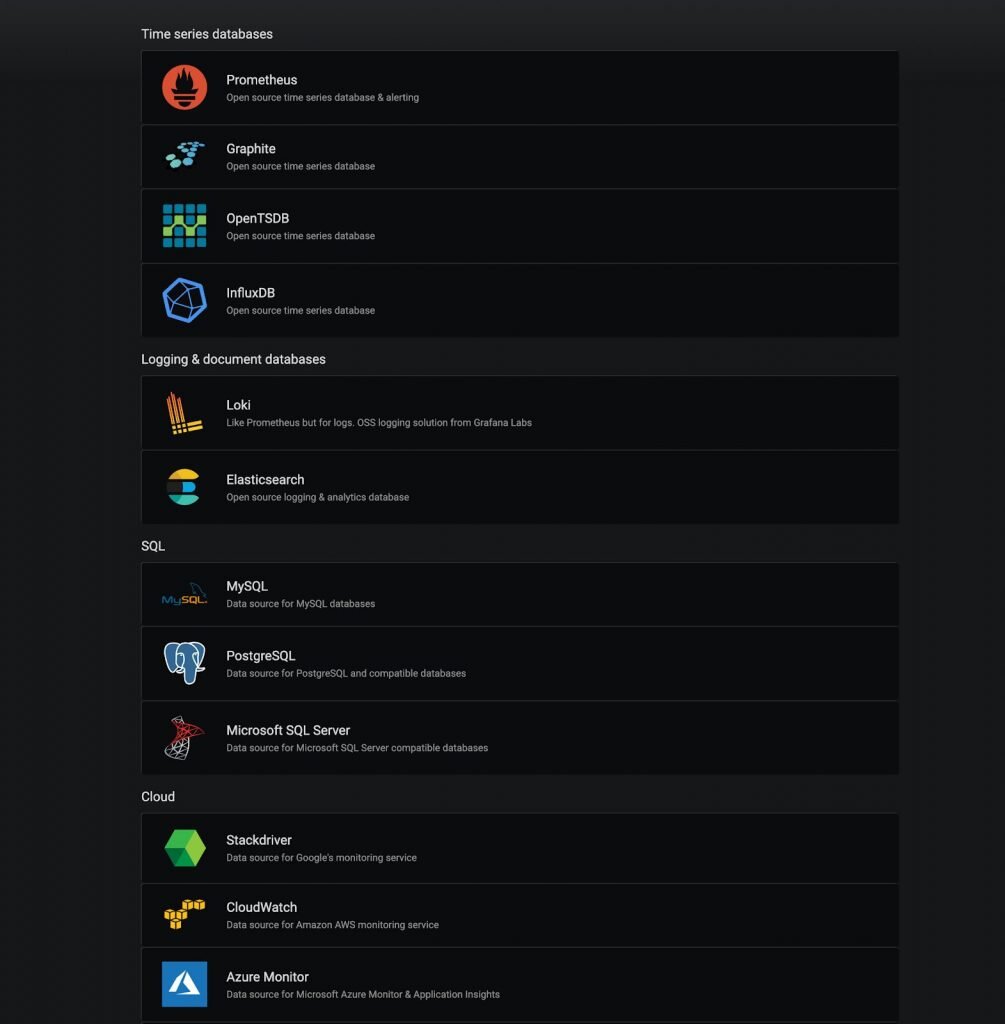The height and width of the screenshot is (1024, 1005).
Task: Open the Prometheus data source card
Action: pos(520,87)
